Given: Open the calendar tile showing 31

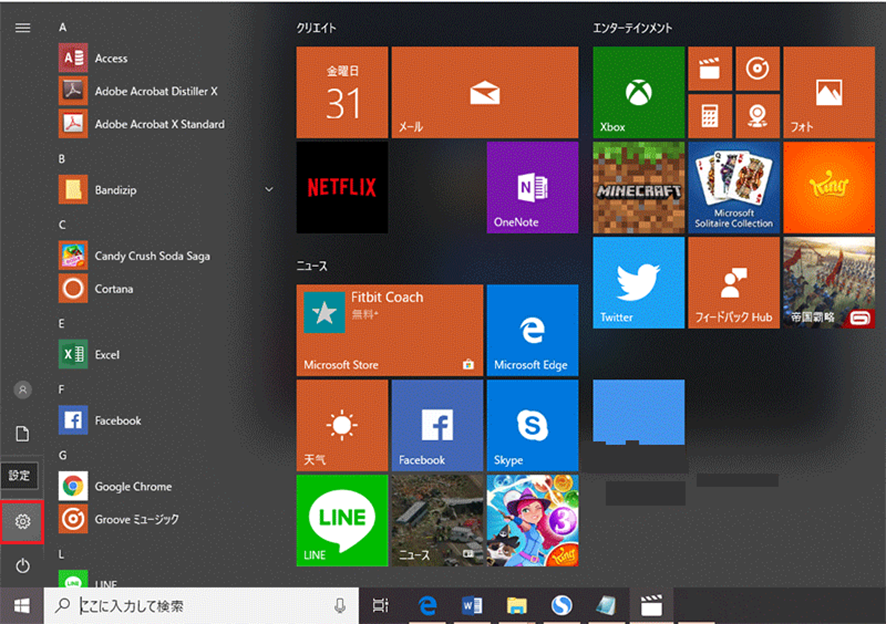Looking at the screenshot, I should point(342,92).
